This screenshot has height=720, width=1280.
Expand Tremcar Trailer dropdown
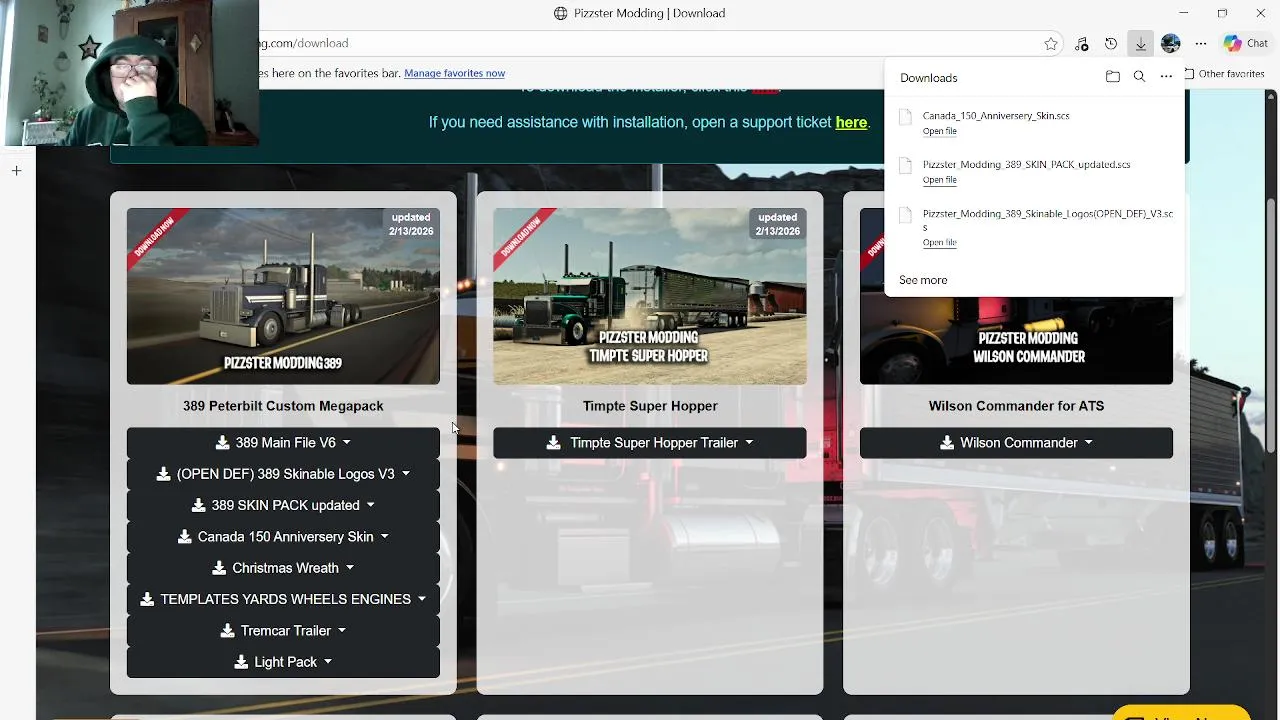(283, 631)
